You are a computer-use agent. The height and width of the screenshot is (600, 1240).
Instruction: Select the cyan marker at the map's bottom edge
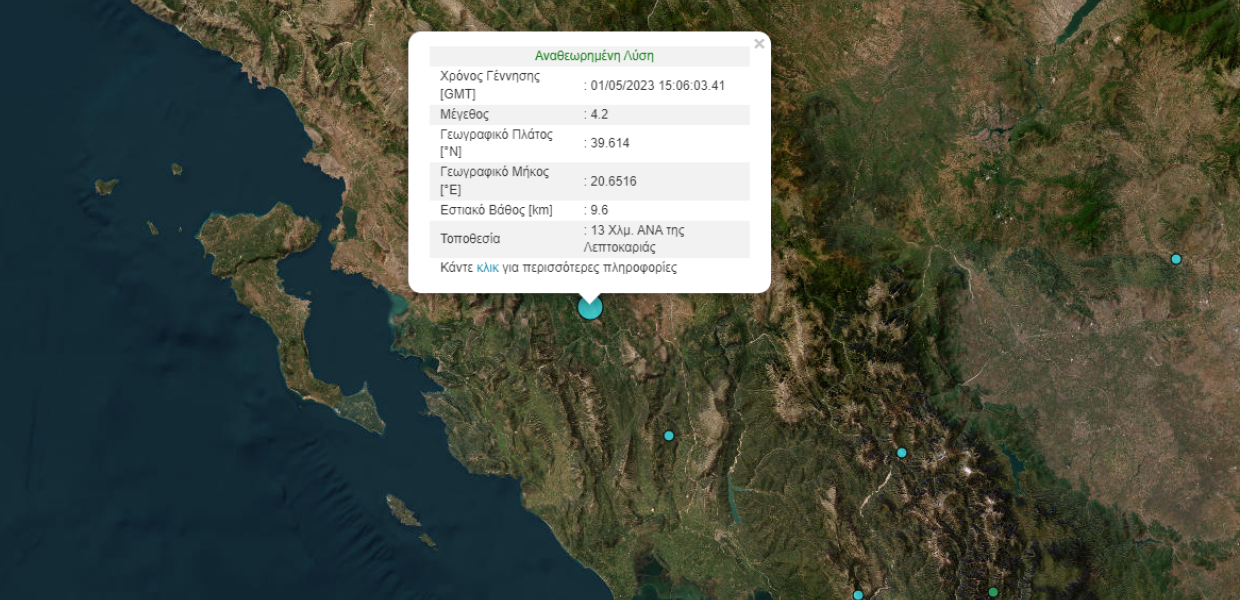click(x=858, y=595)
